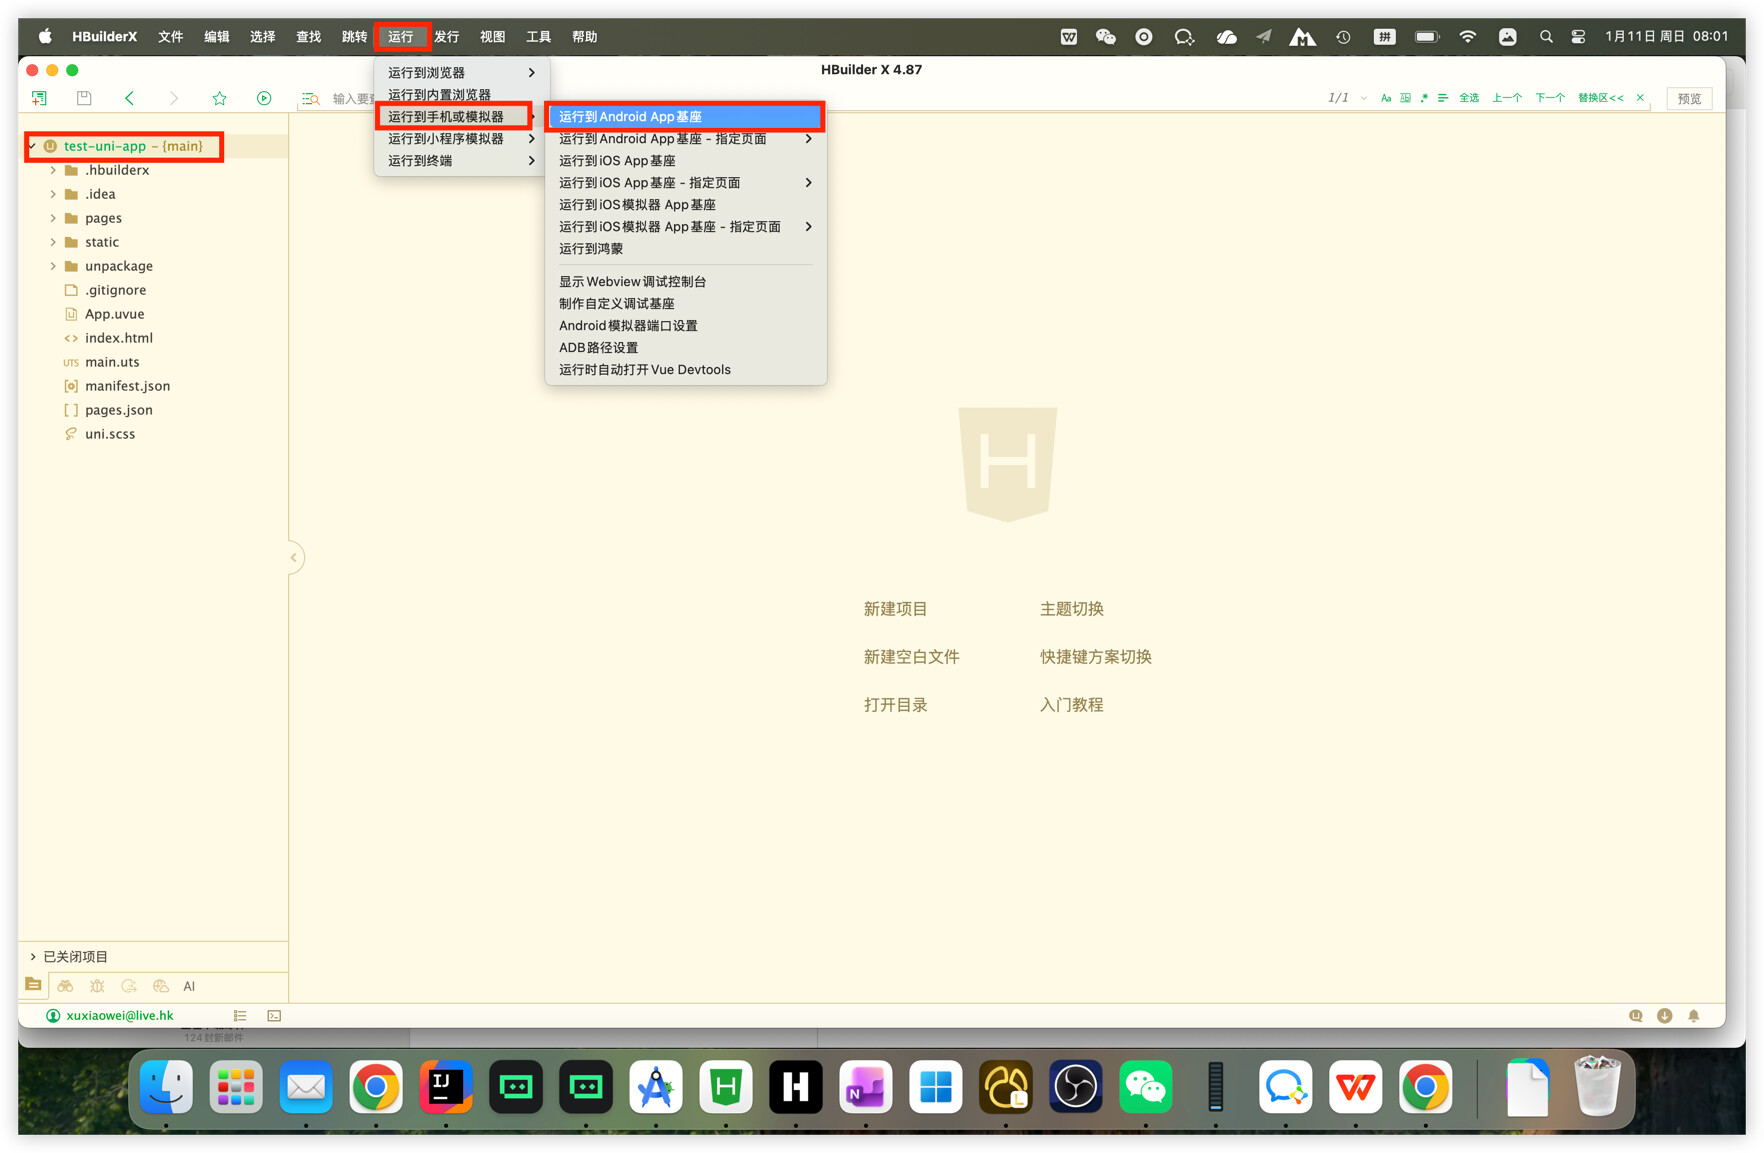Open WeChat from the Dock
The height and width of the screenshot is (1153, 1764).
coord(1145,1087)
